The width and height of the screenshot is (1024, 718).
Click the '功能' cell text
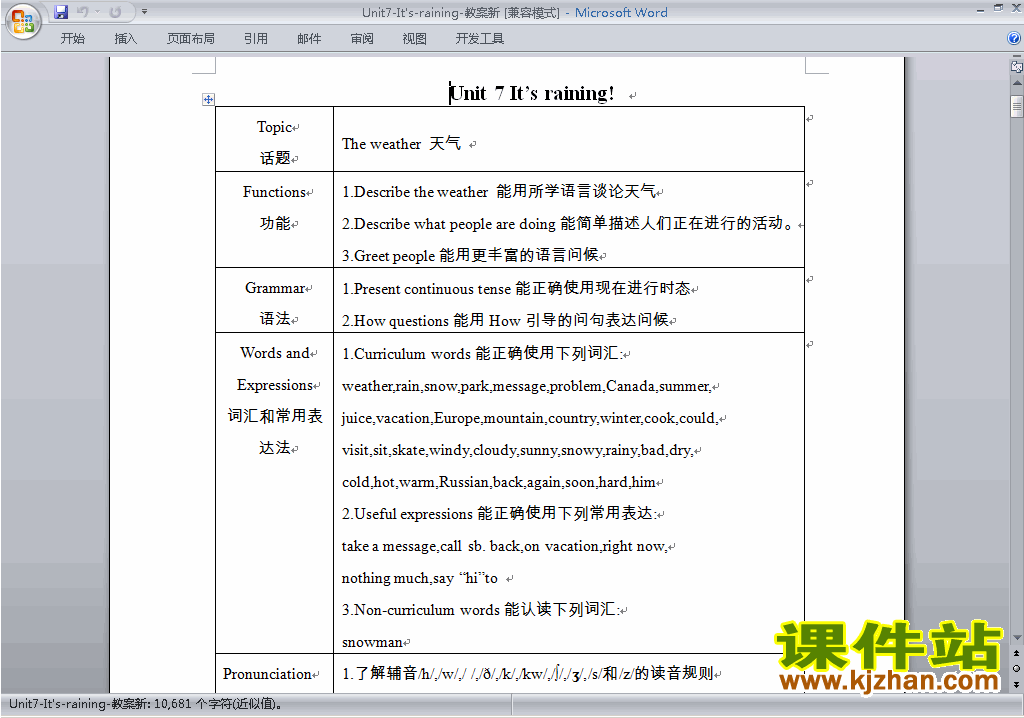(275, 223)
